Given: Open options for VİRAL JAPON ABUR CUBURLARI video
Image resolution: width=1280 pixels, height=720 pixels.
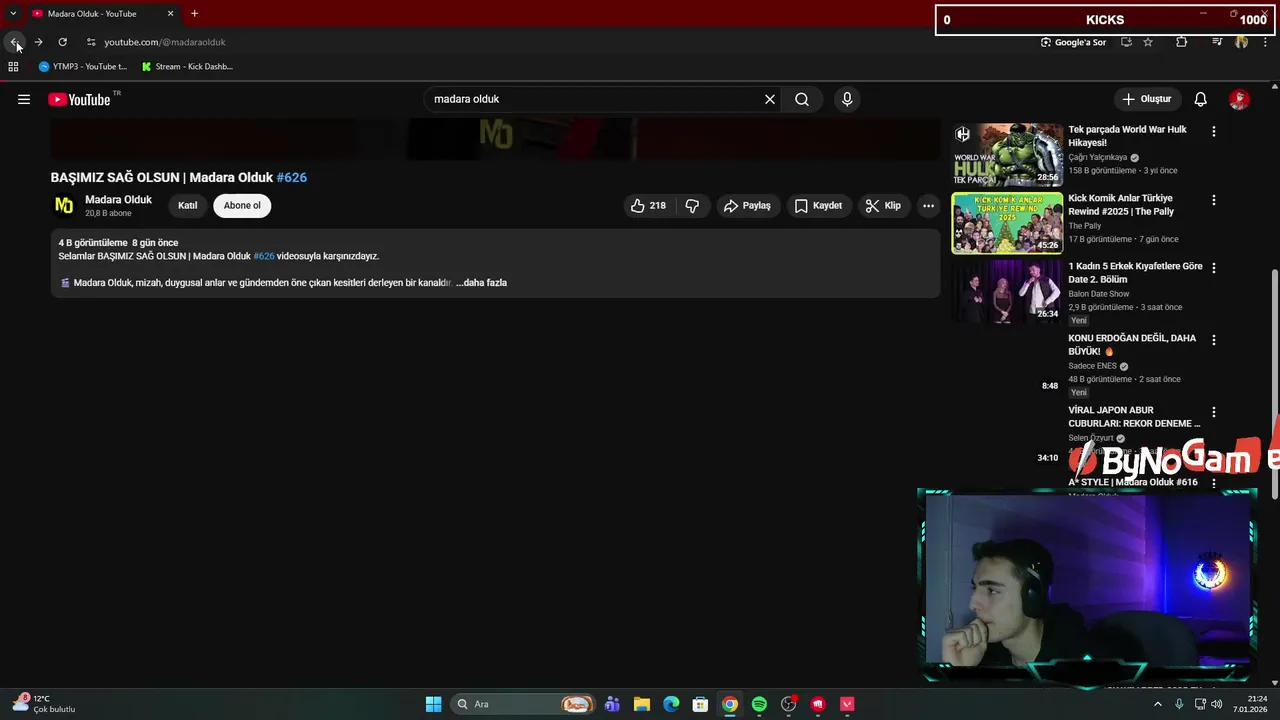Looking at the screenshot, I should tap(1214, 412).
